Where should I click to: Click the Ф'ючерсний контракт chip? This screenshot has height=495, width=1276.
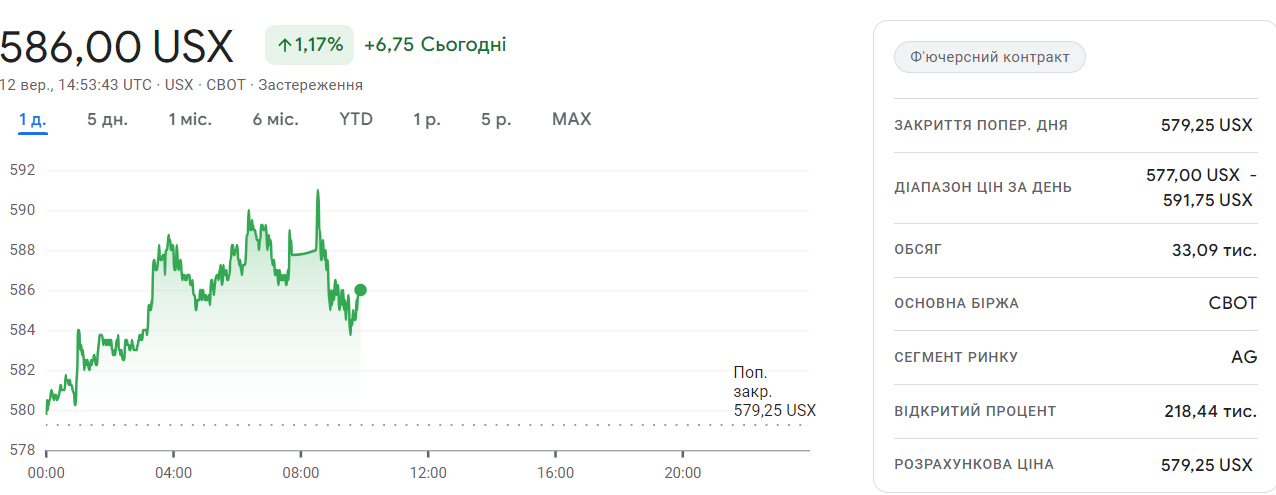pyautogui.click(x=989, y=57)
